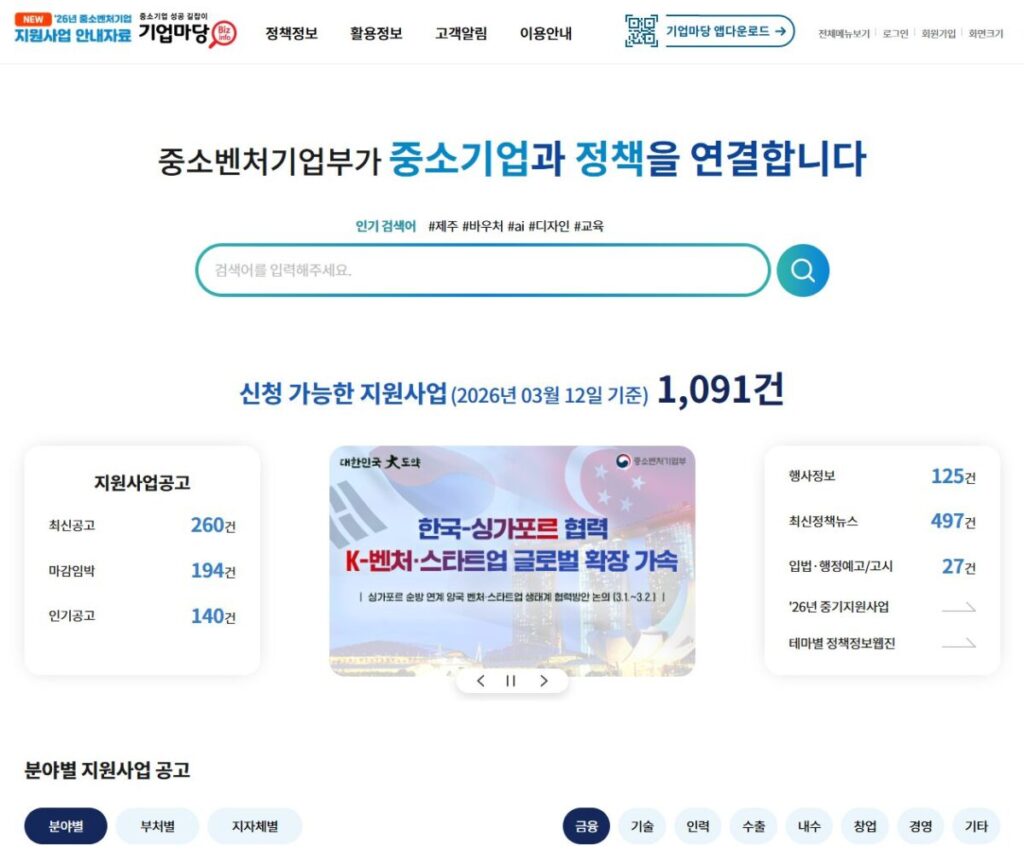Click the NEW badge beside 지원사업 안내자료
This screenshot has width=1024, height=863.
[x=31, y=17]
